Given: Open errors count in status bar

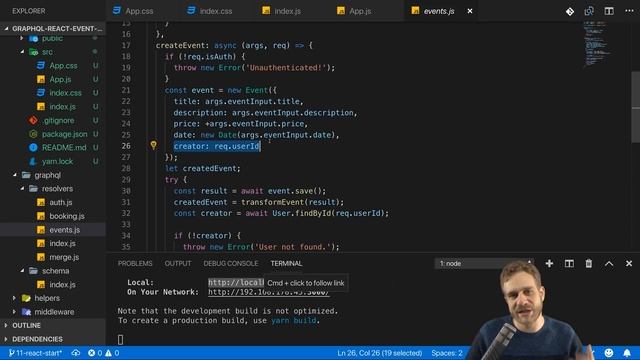Looking at the screenshot, I should pyautogui.click(x=96, y=353).
